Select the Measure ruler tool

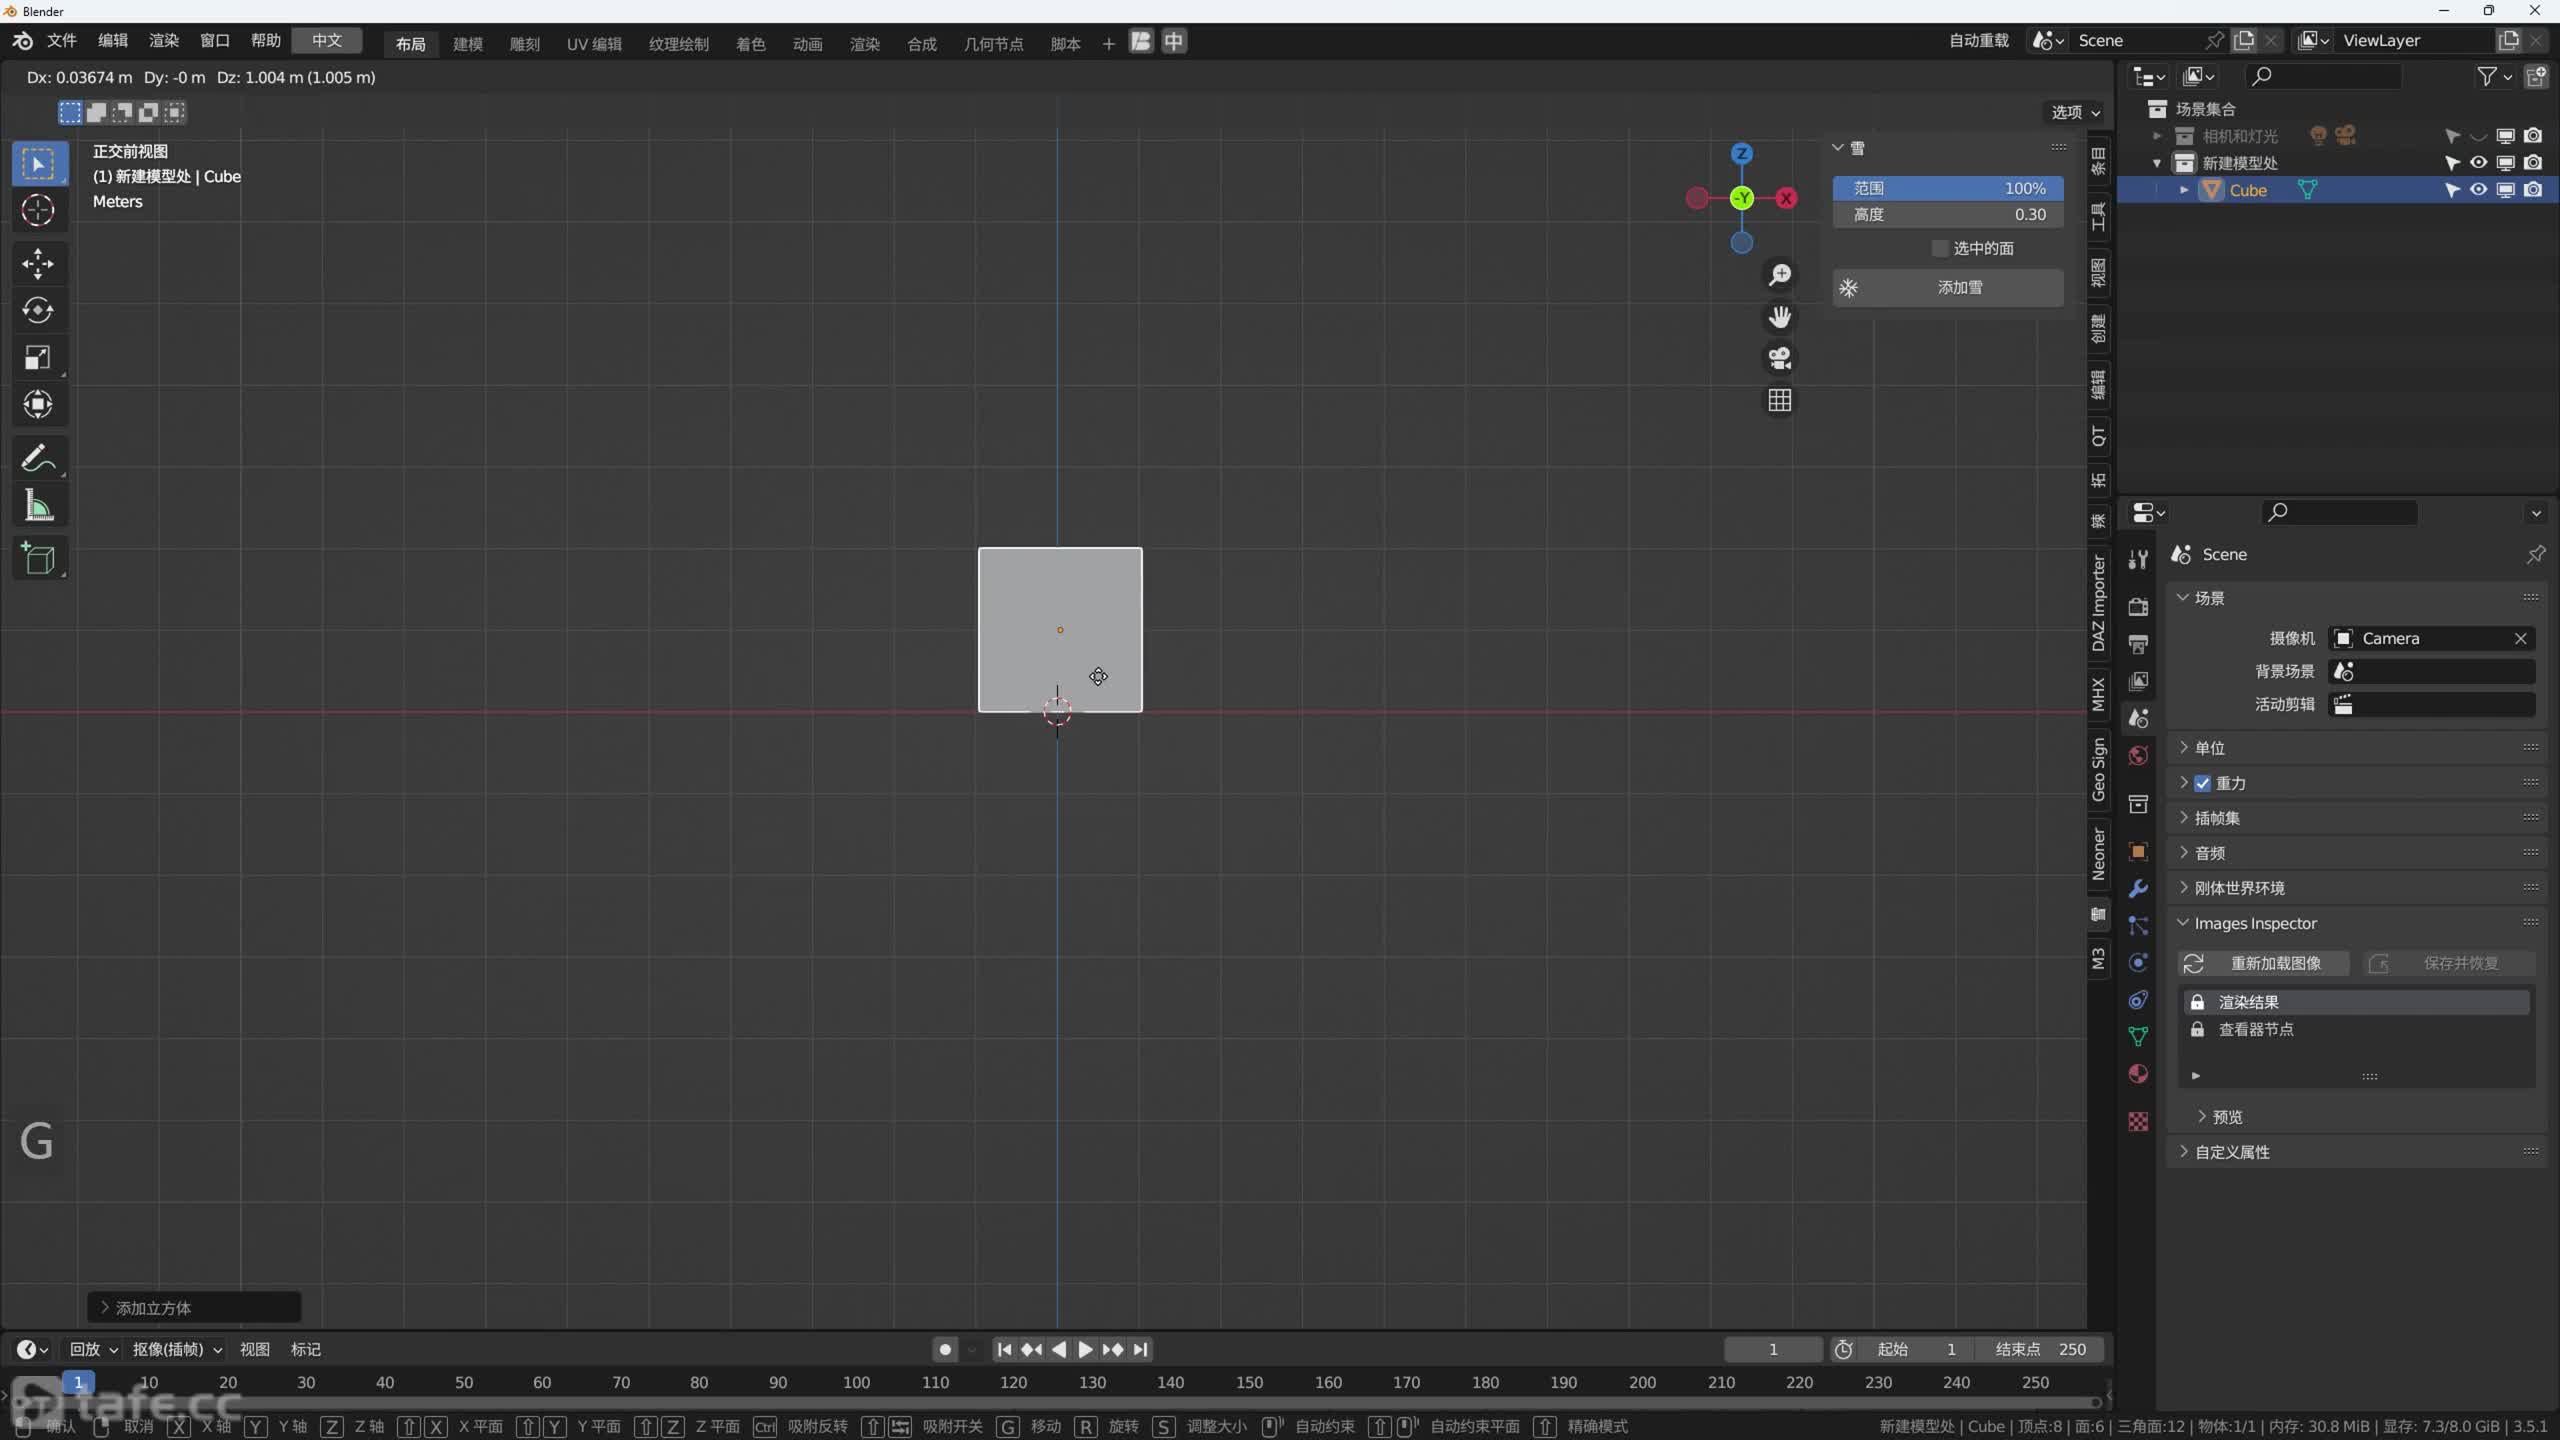(x=39, y=506)
